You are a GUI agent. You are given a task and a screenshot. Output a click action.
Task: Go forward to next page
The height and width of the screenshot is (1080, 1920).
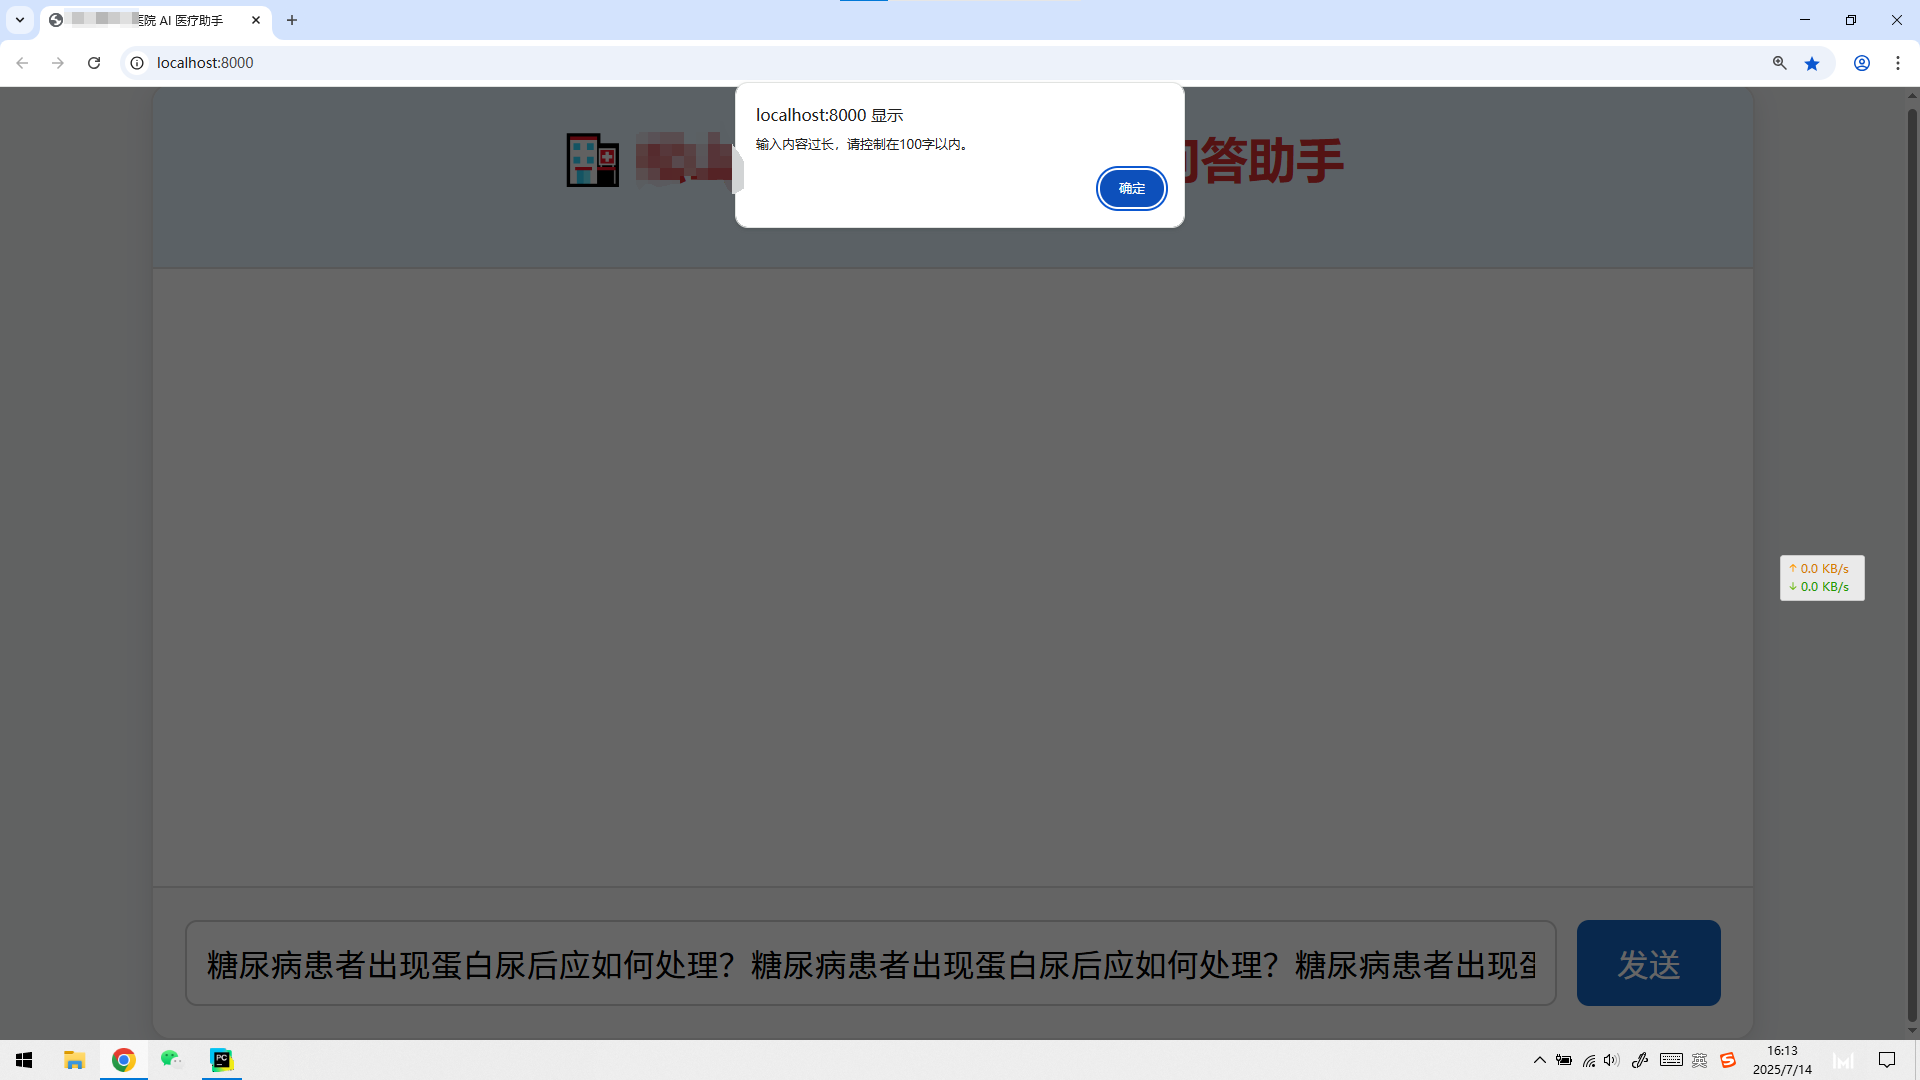click(x=58, y=63)
